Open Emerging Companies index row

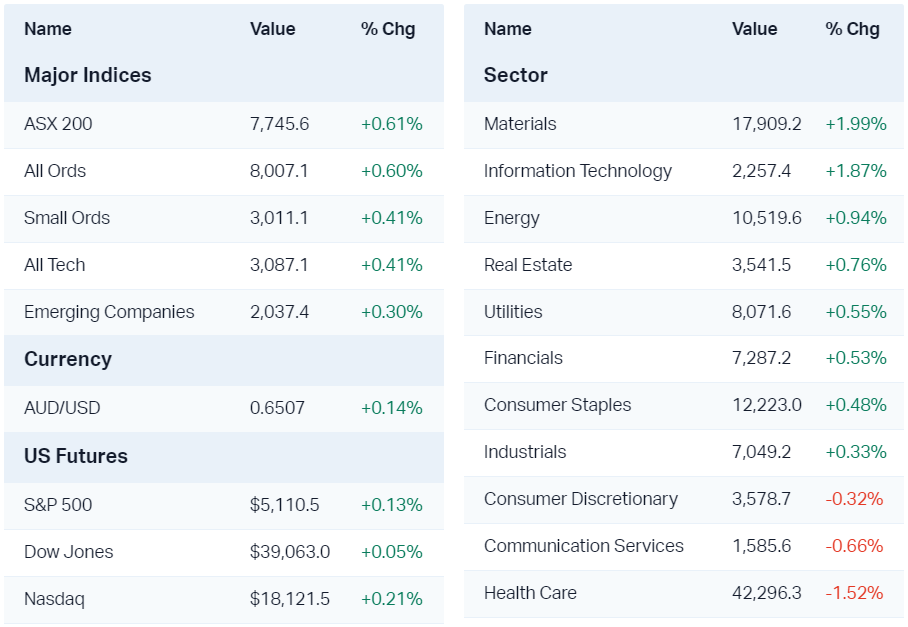point(109,312)
